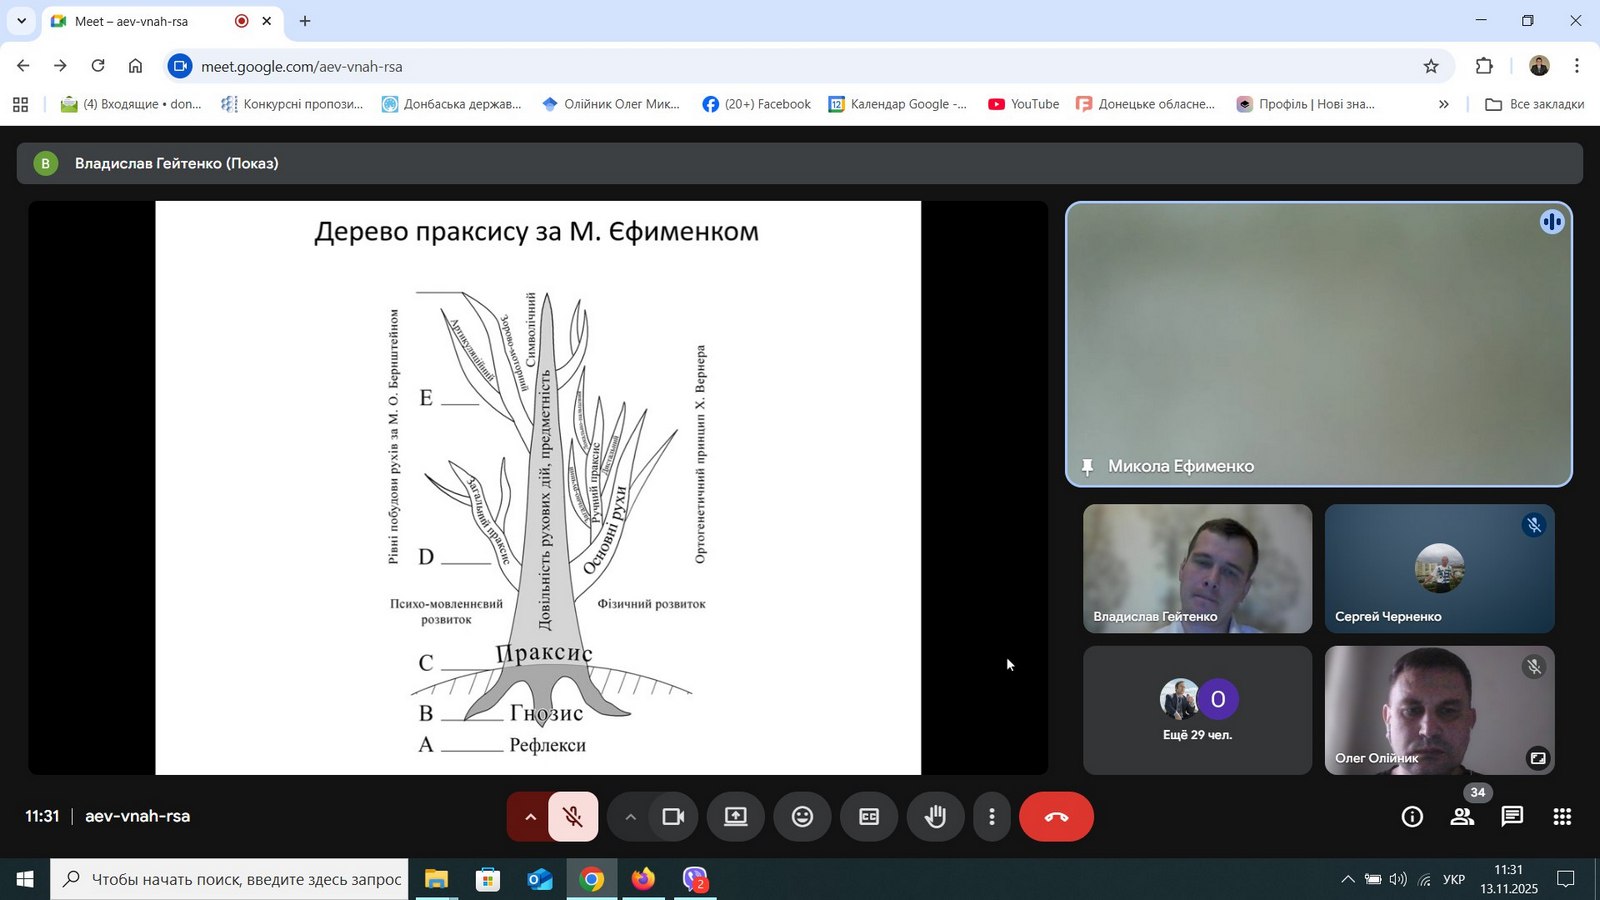Unmute the microphone

(573, 817)
